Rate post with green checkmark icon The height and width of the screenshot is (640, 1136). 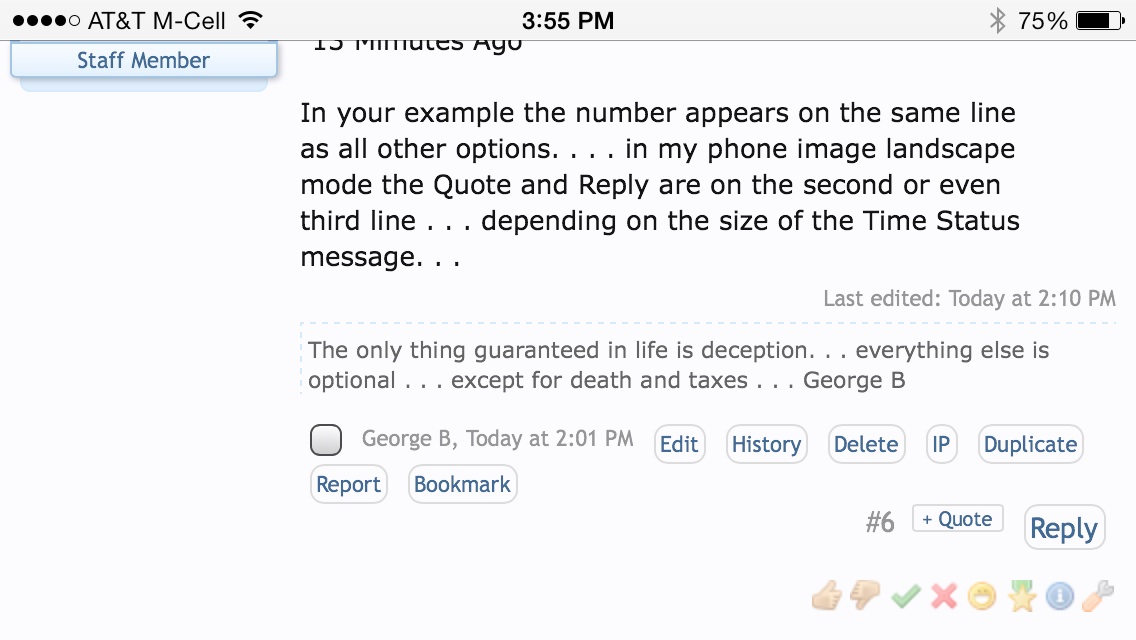[x=905, y=597]
